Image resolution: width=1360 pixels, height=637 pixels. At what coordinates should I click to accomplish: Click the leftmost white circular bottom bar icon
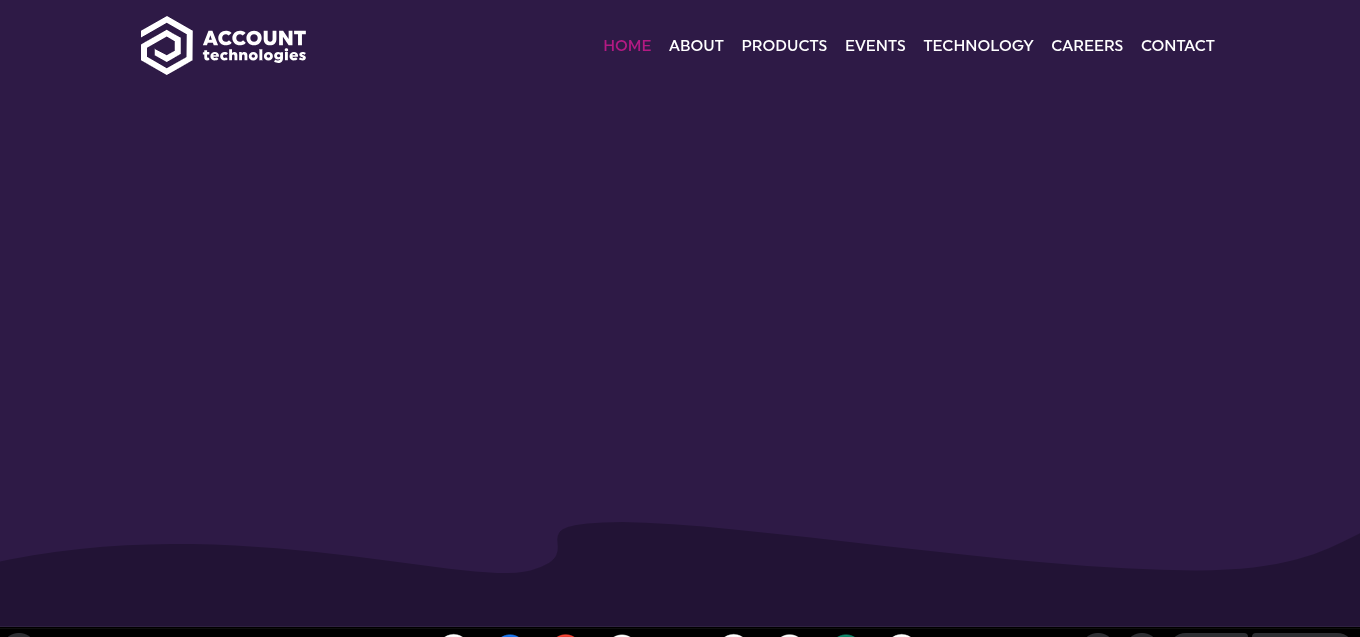click(x=454, y=634)
